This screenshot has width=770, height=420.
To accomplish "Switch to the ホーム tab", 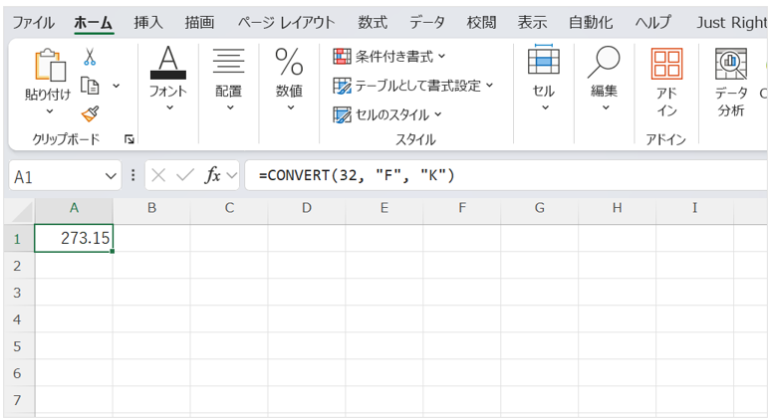I will click(x=93, y=23).
